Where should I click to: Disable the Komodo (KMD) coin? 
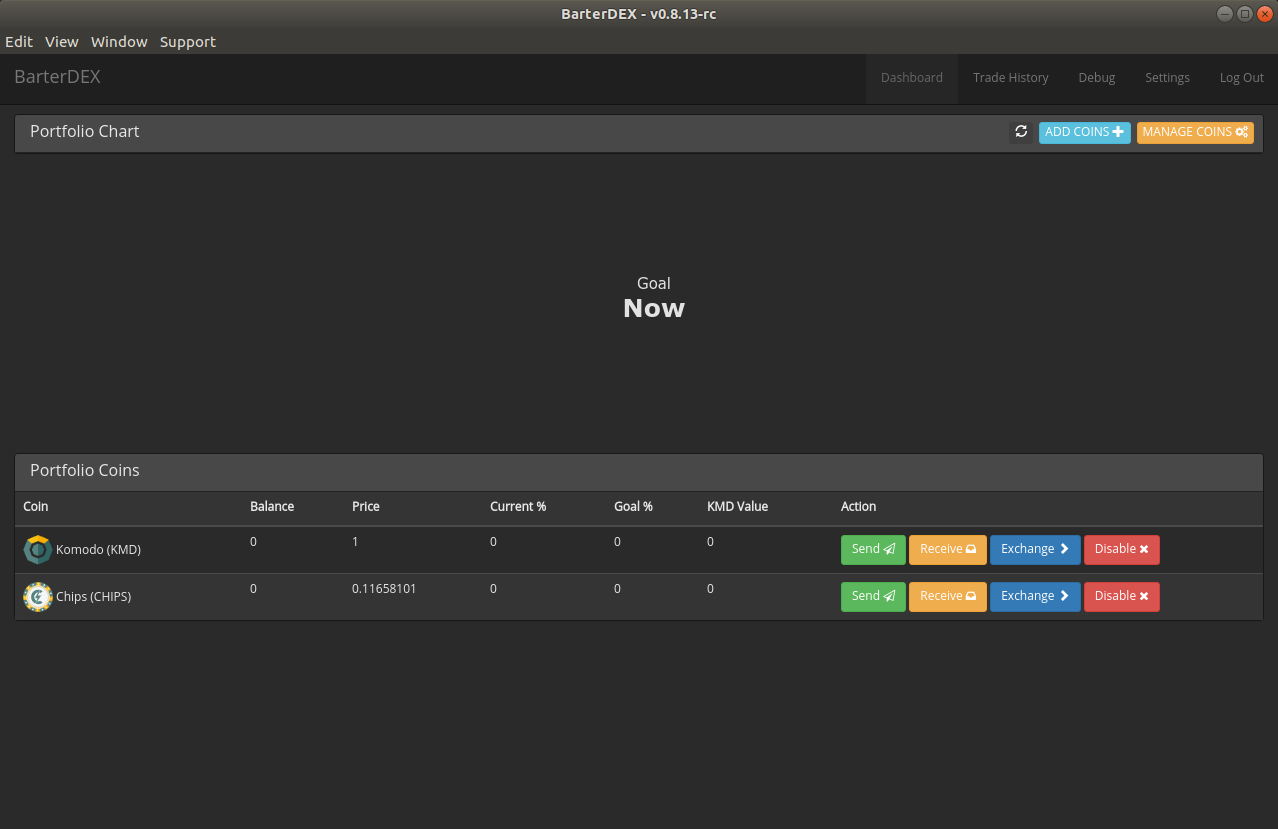click(1121, 549)
